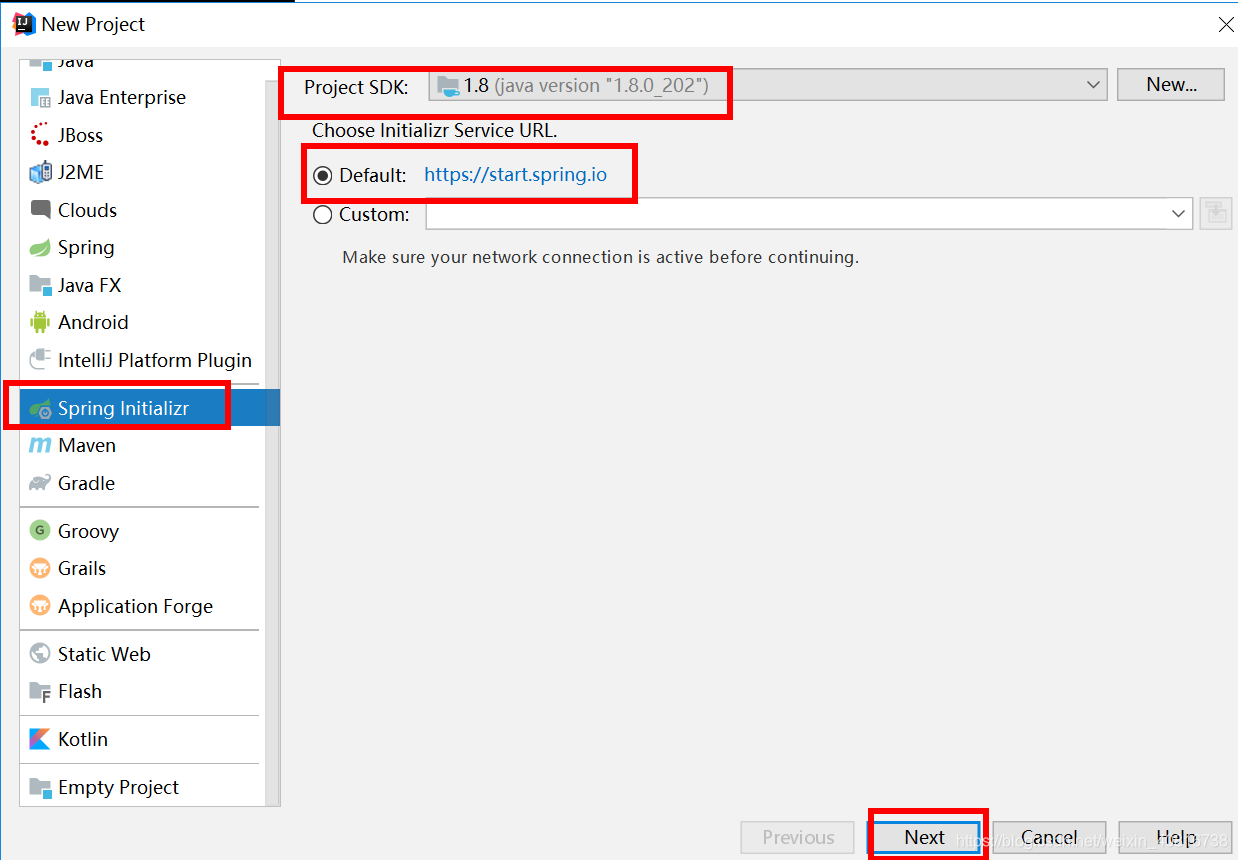This screenshot has height=860, width=1238.
Task: Select the JBoss list row label
Action: tap(80, 135)
